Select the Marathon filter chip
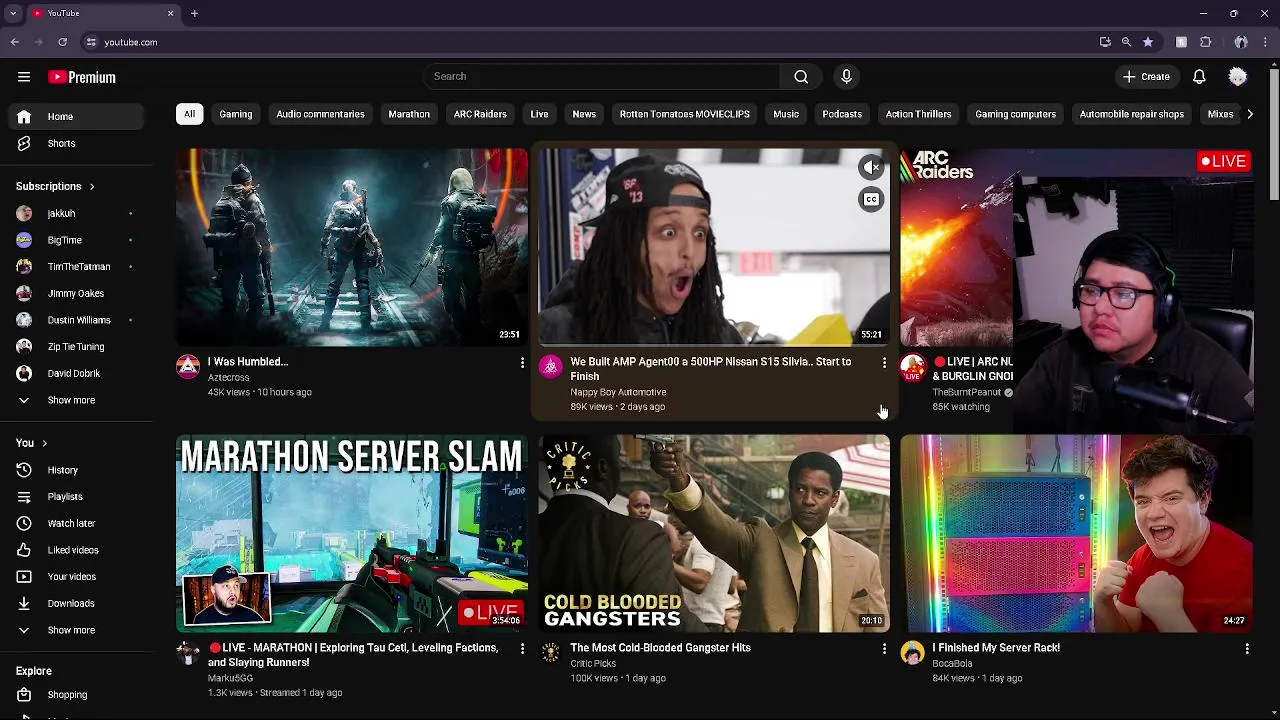Screen dimensions: 1280x720 point(409,114)
